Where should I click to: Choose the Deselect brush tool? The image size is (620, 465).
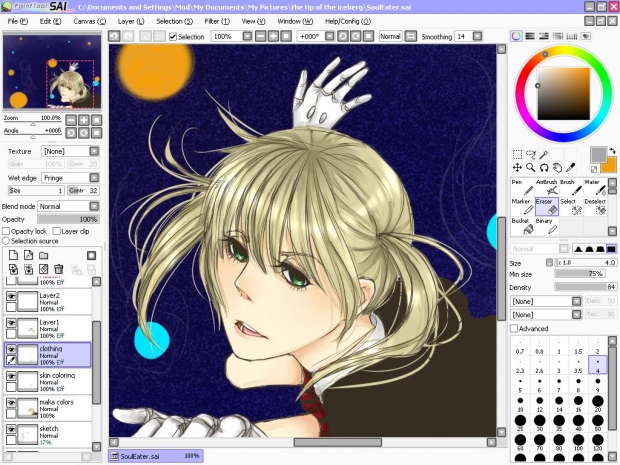595,207
